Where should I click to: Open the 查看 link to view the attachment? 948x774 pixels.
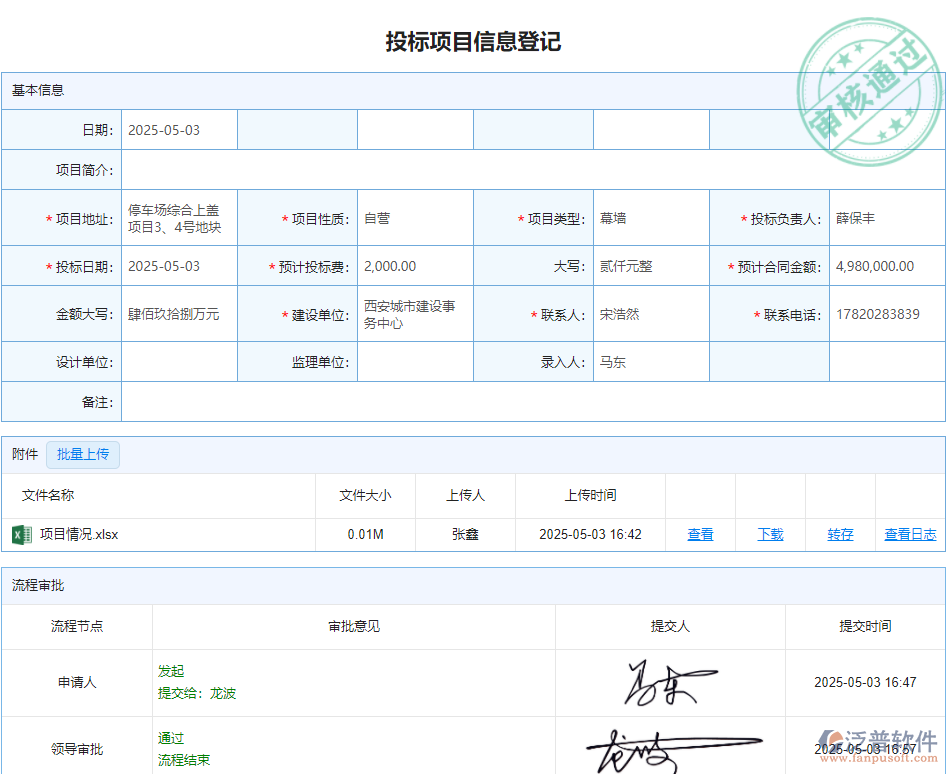(x=700, y=534)
